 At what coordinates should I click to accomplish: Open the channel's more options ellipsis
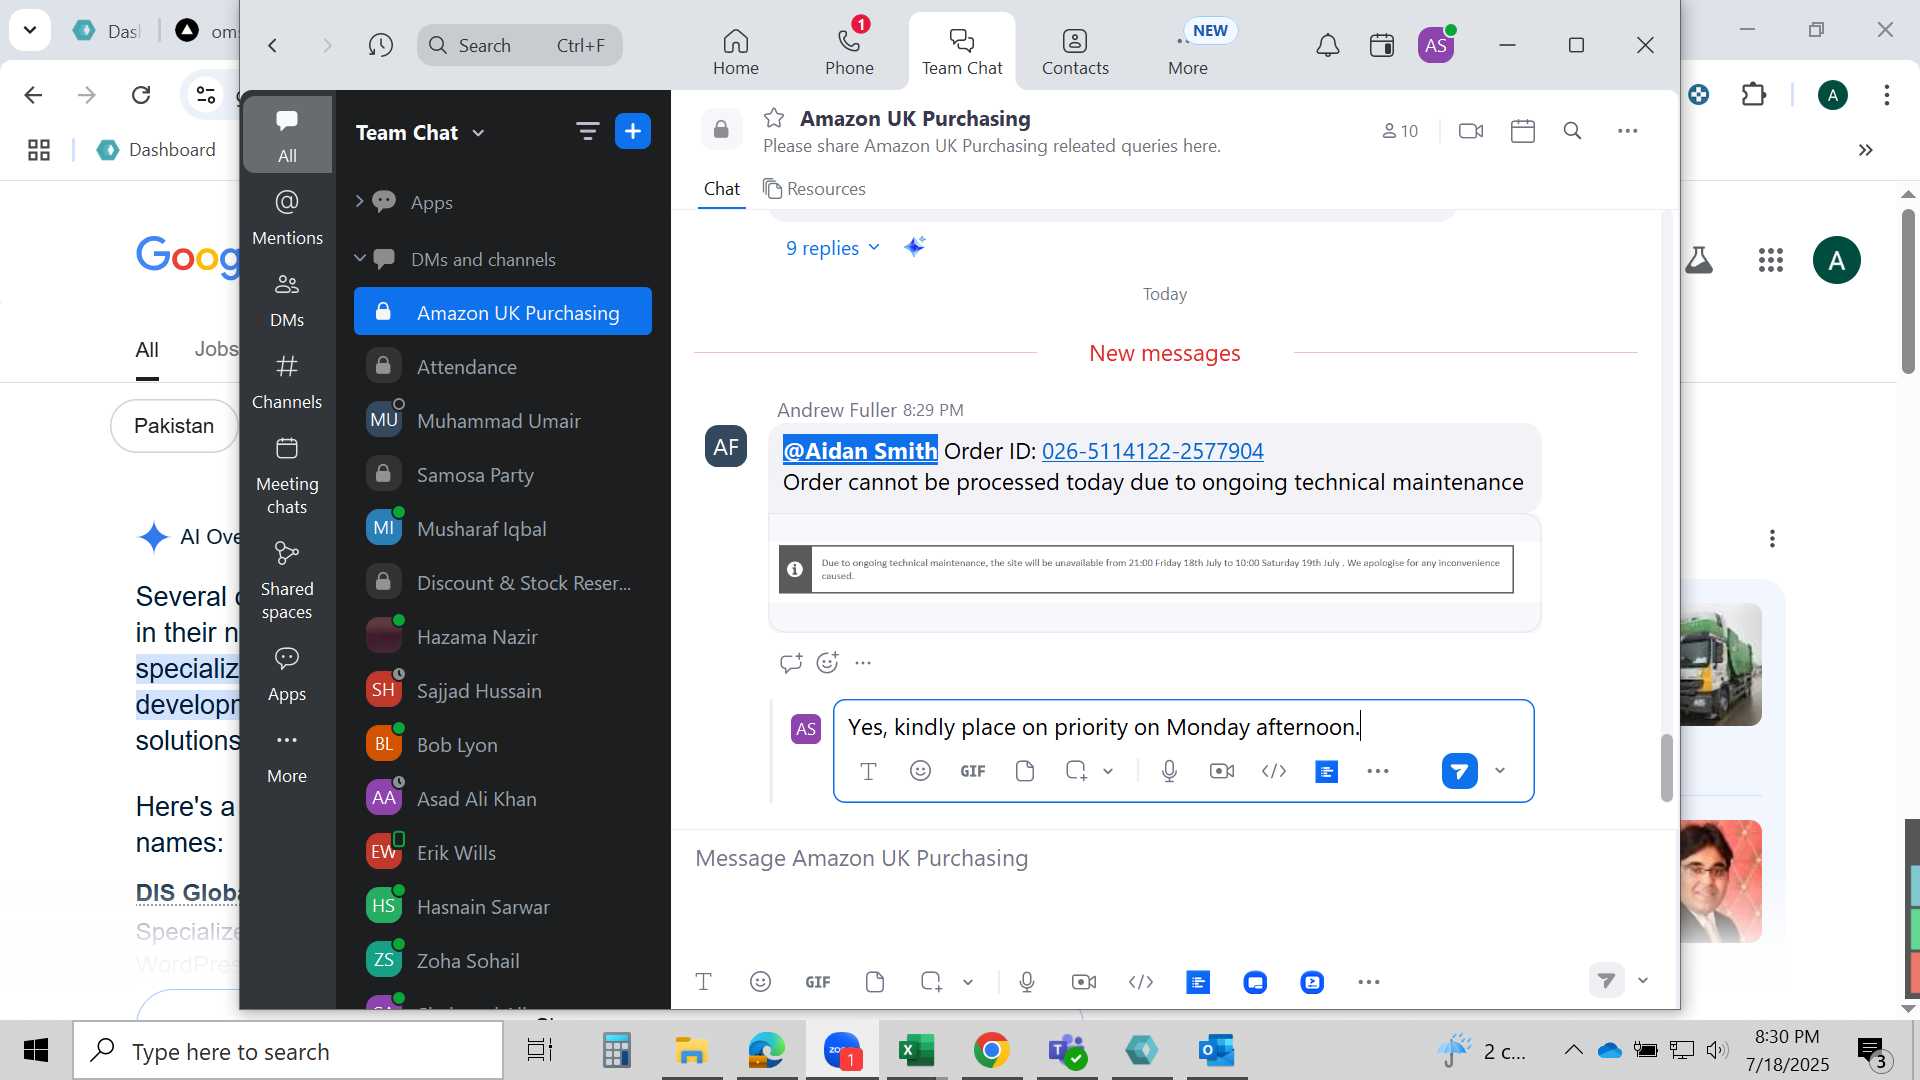point(1628,131)
